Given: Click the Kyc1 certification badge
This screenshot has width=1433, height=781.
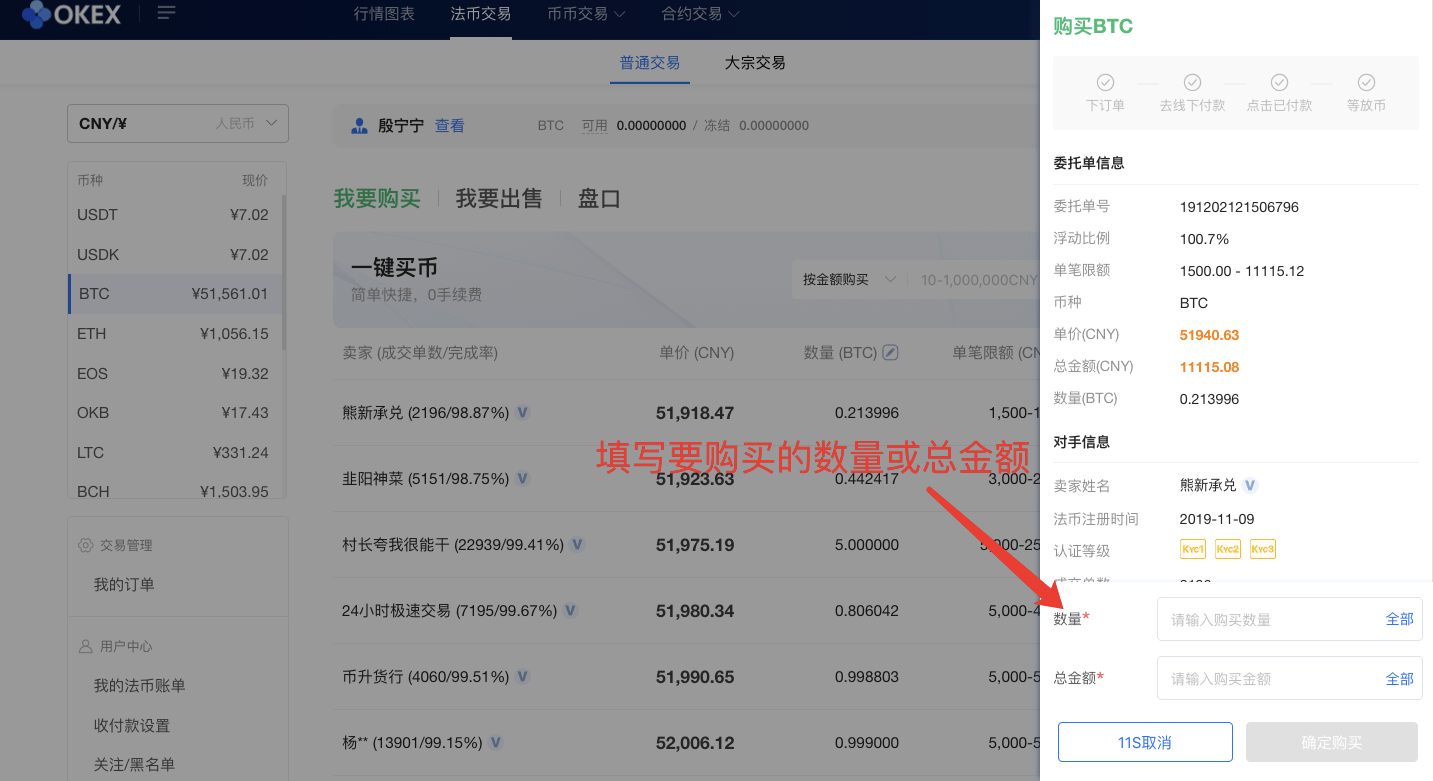Looking at the screenshot, I should tap(1192, 548).
